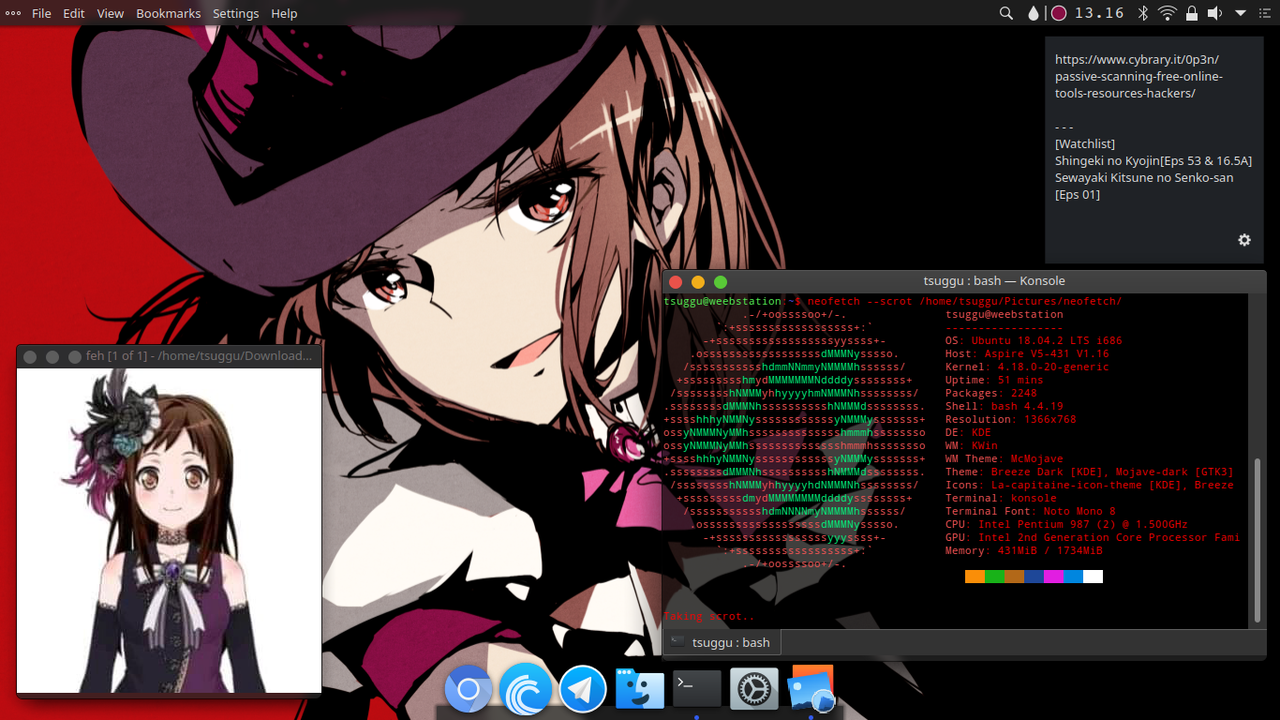Click the three-dots menu icon in top-left corner
This screenshot has height=720, width=1280.
tap(13, 13)
